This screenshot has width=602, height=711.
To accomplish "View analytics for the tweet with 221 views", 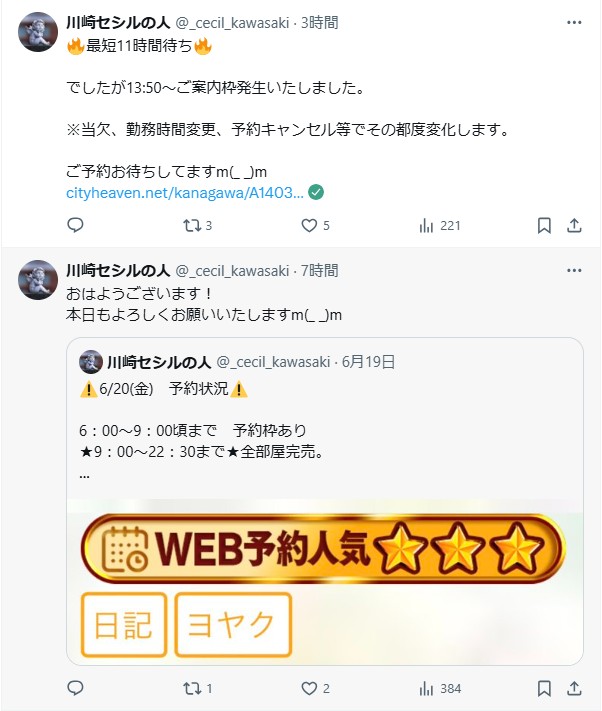I will tap(440, 225).
